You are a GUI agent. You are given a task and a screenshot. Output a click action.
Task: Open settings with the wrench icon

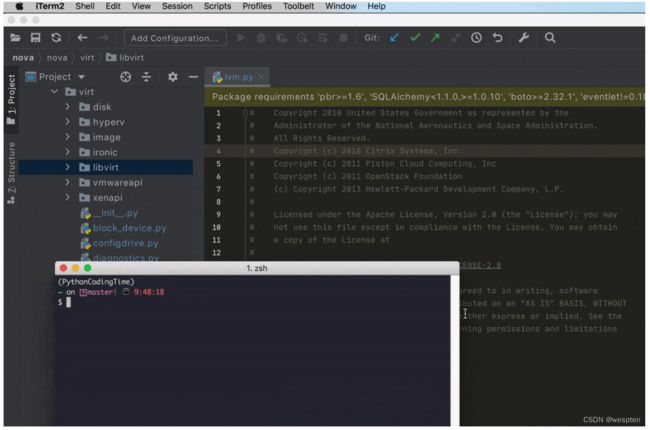(x=524, y=38)
